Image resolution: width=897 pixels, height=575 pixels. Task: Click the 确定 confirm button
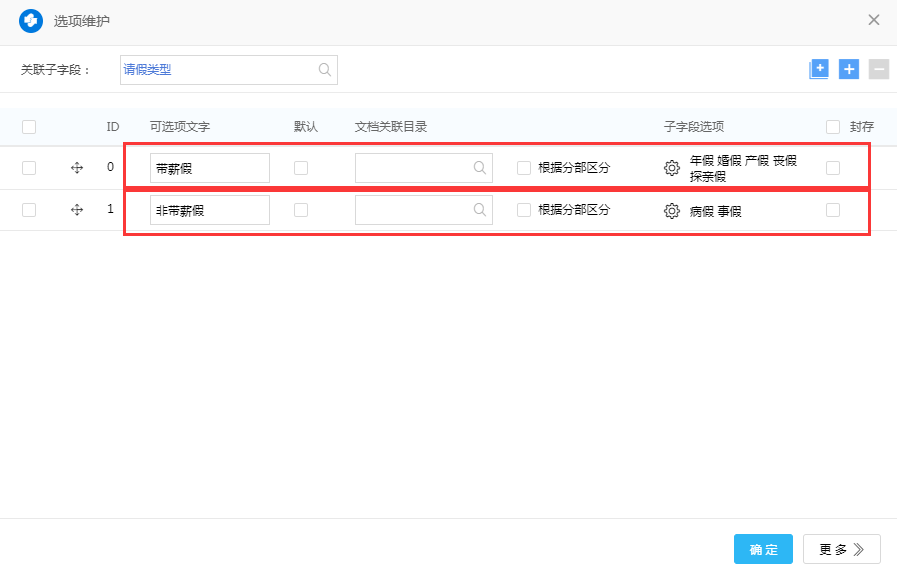pyautogui.click(x=763, y=549)
